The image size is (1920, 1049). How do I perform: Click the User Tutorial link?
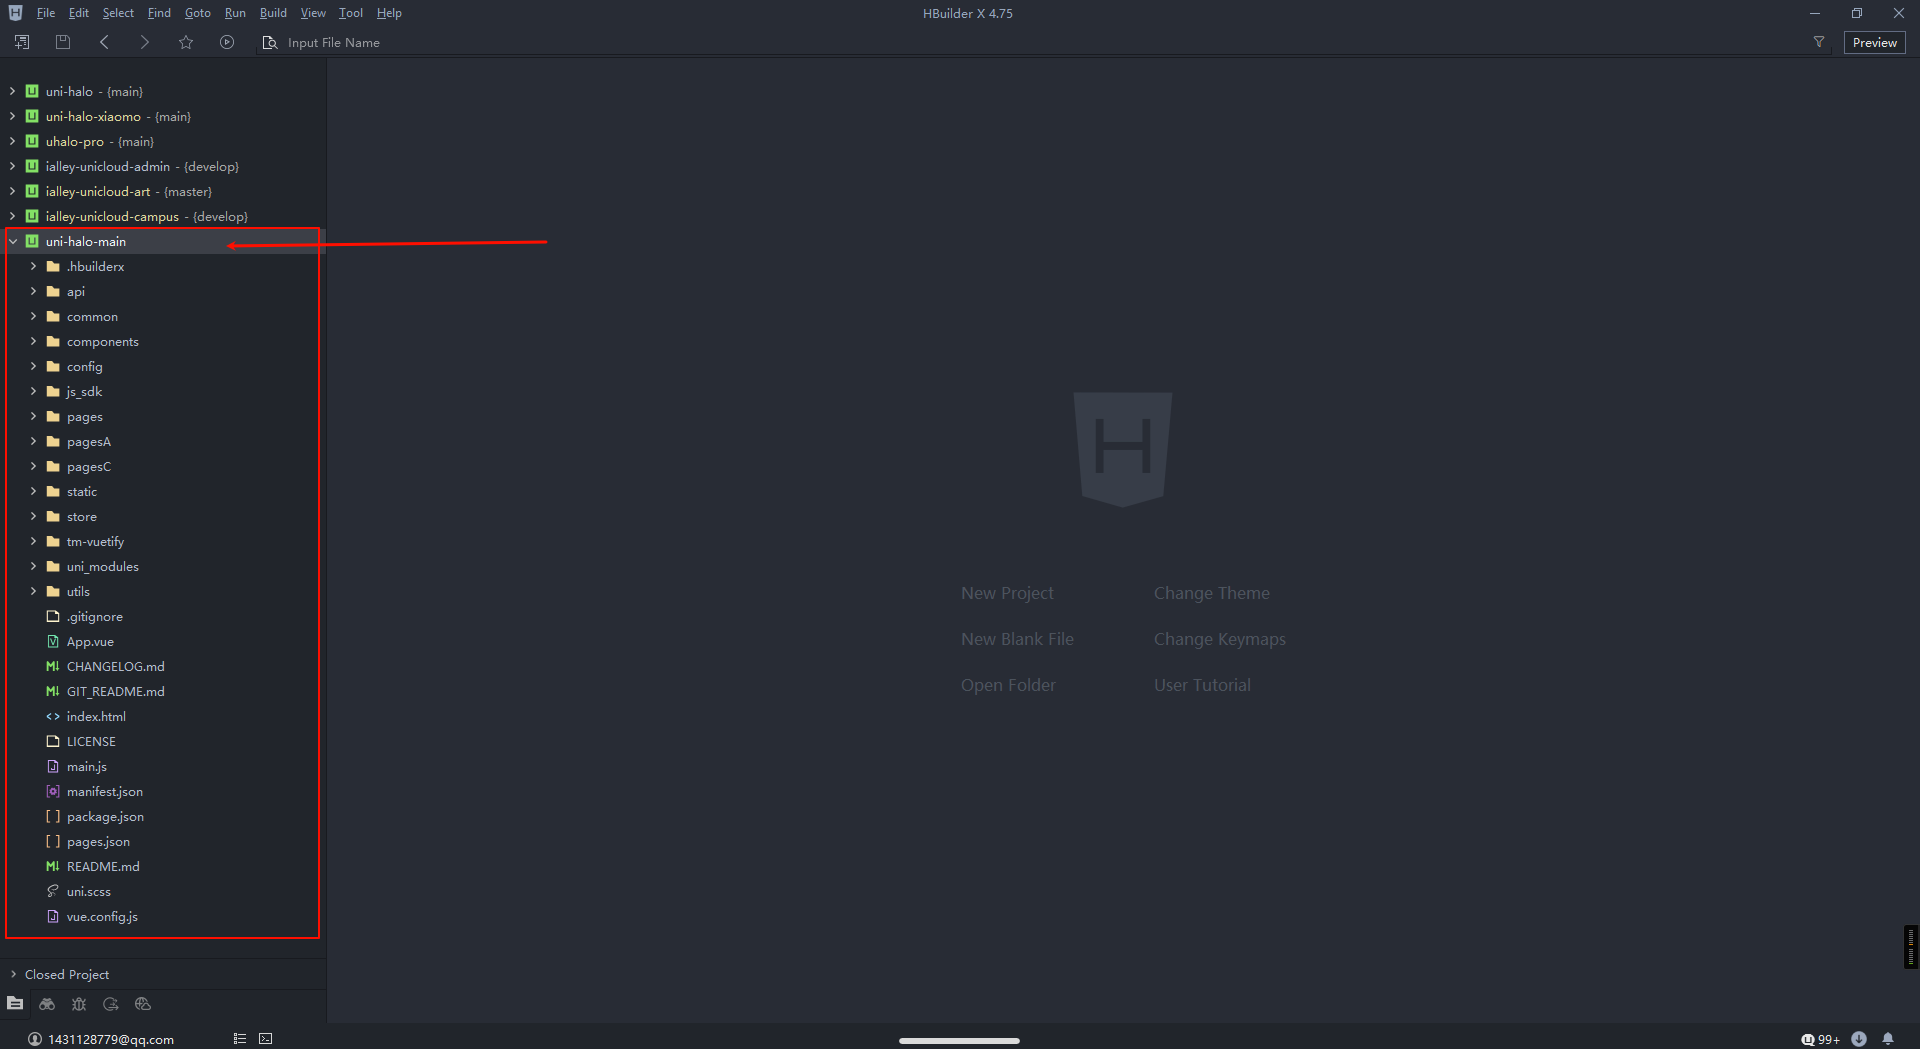(1202, 685)
